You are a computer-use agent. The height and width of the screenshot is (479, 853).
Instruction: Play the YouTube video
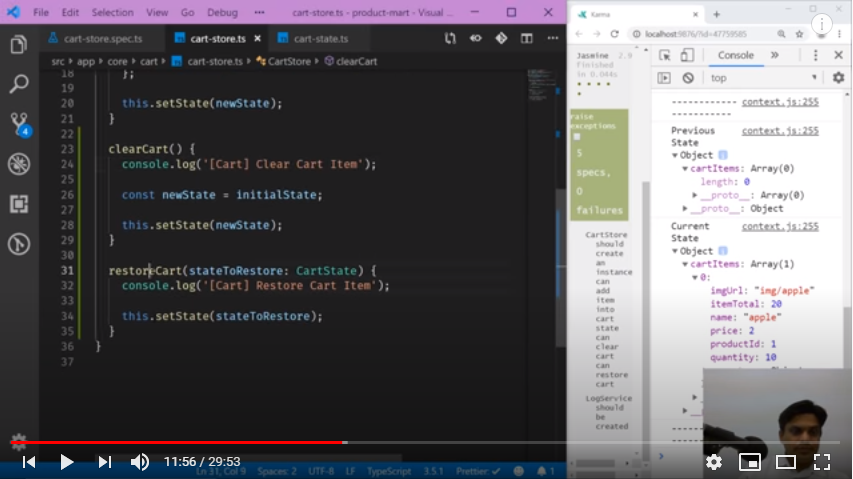pos(67,462)
